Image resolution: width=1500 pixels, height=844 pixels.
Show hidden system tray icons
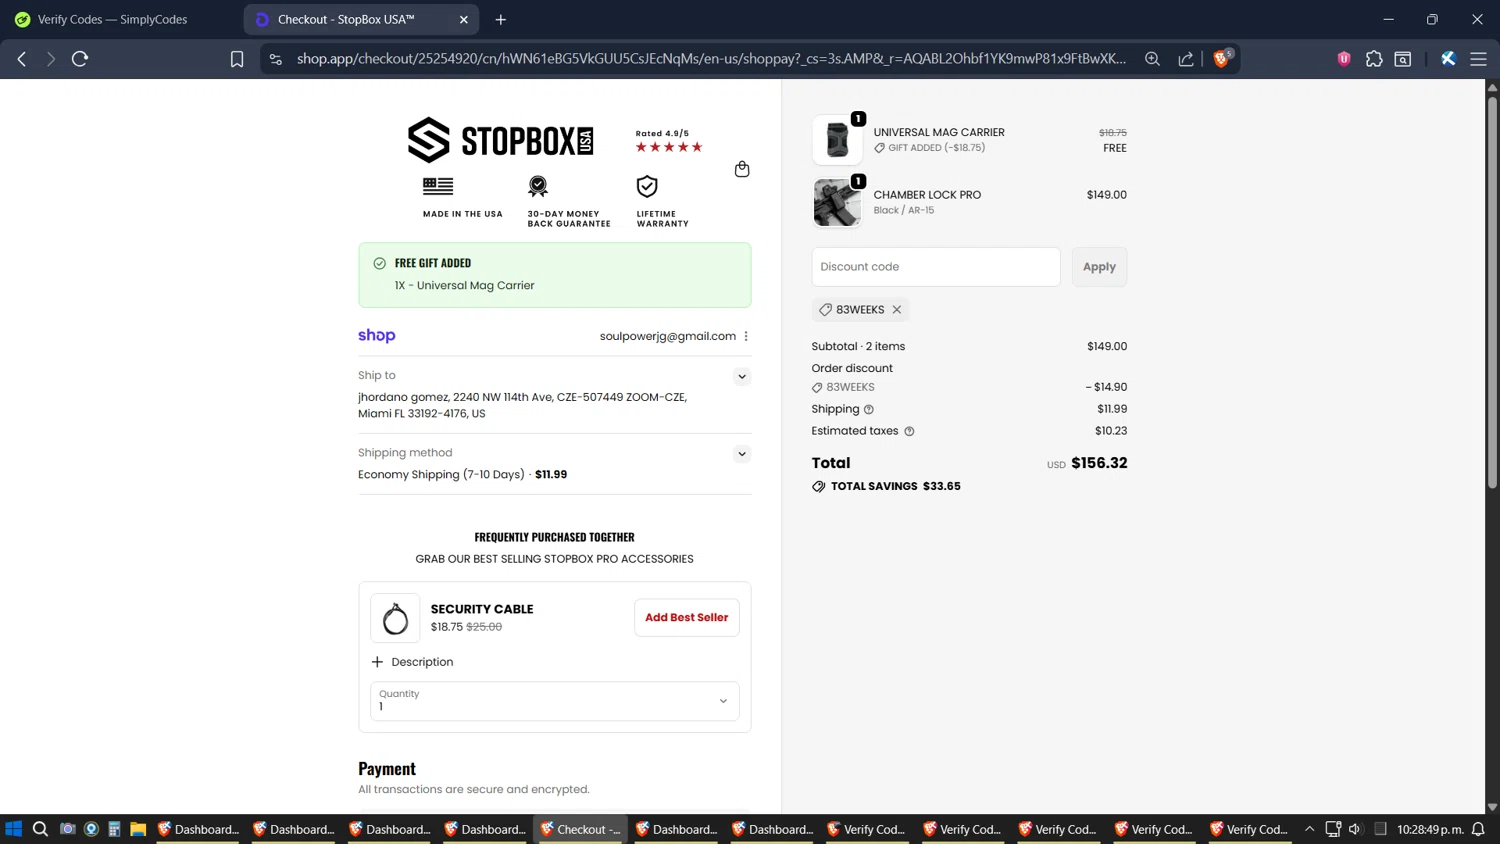pyautogui.click(x=1309, y=829)
